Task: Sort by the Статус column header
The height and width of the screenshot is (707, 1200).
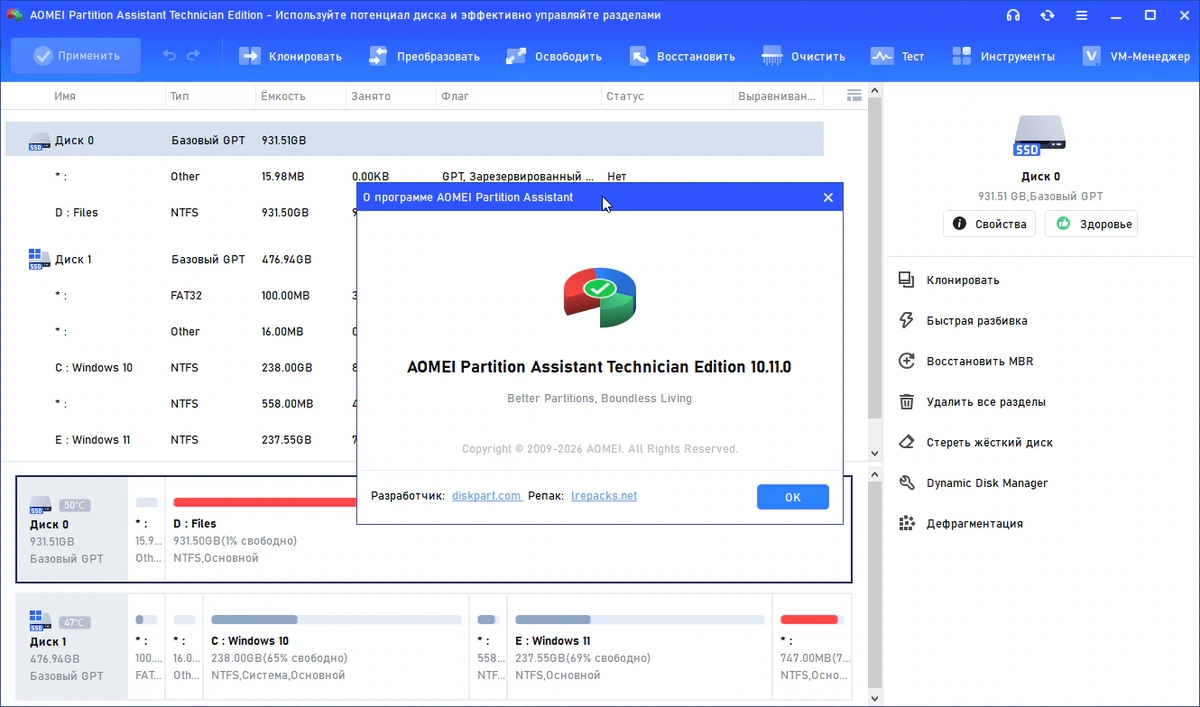Action: pyautogui.click(x=625, y=97)
